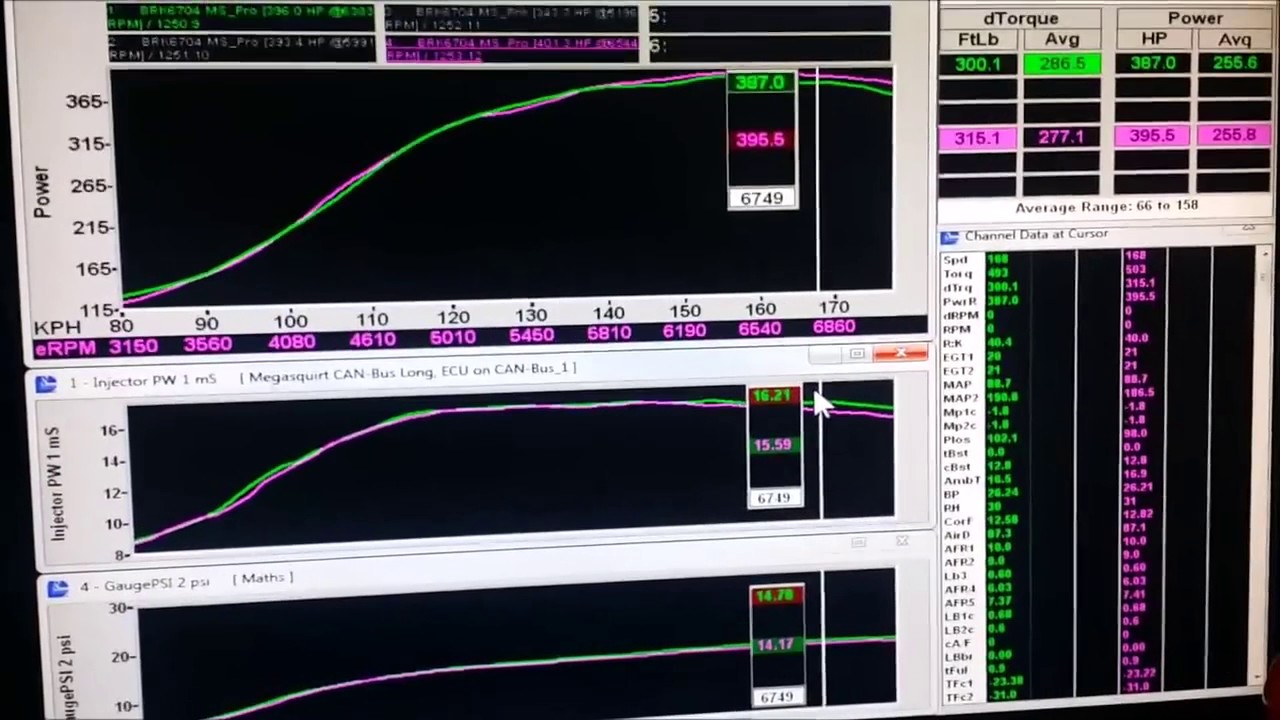Image resolution: width=1280 pixels, height=720 pixels.
Task: Click the AirD channel row label
Action: (x=957, y=535)
